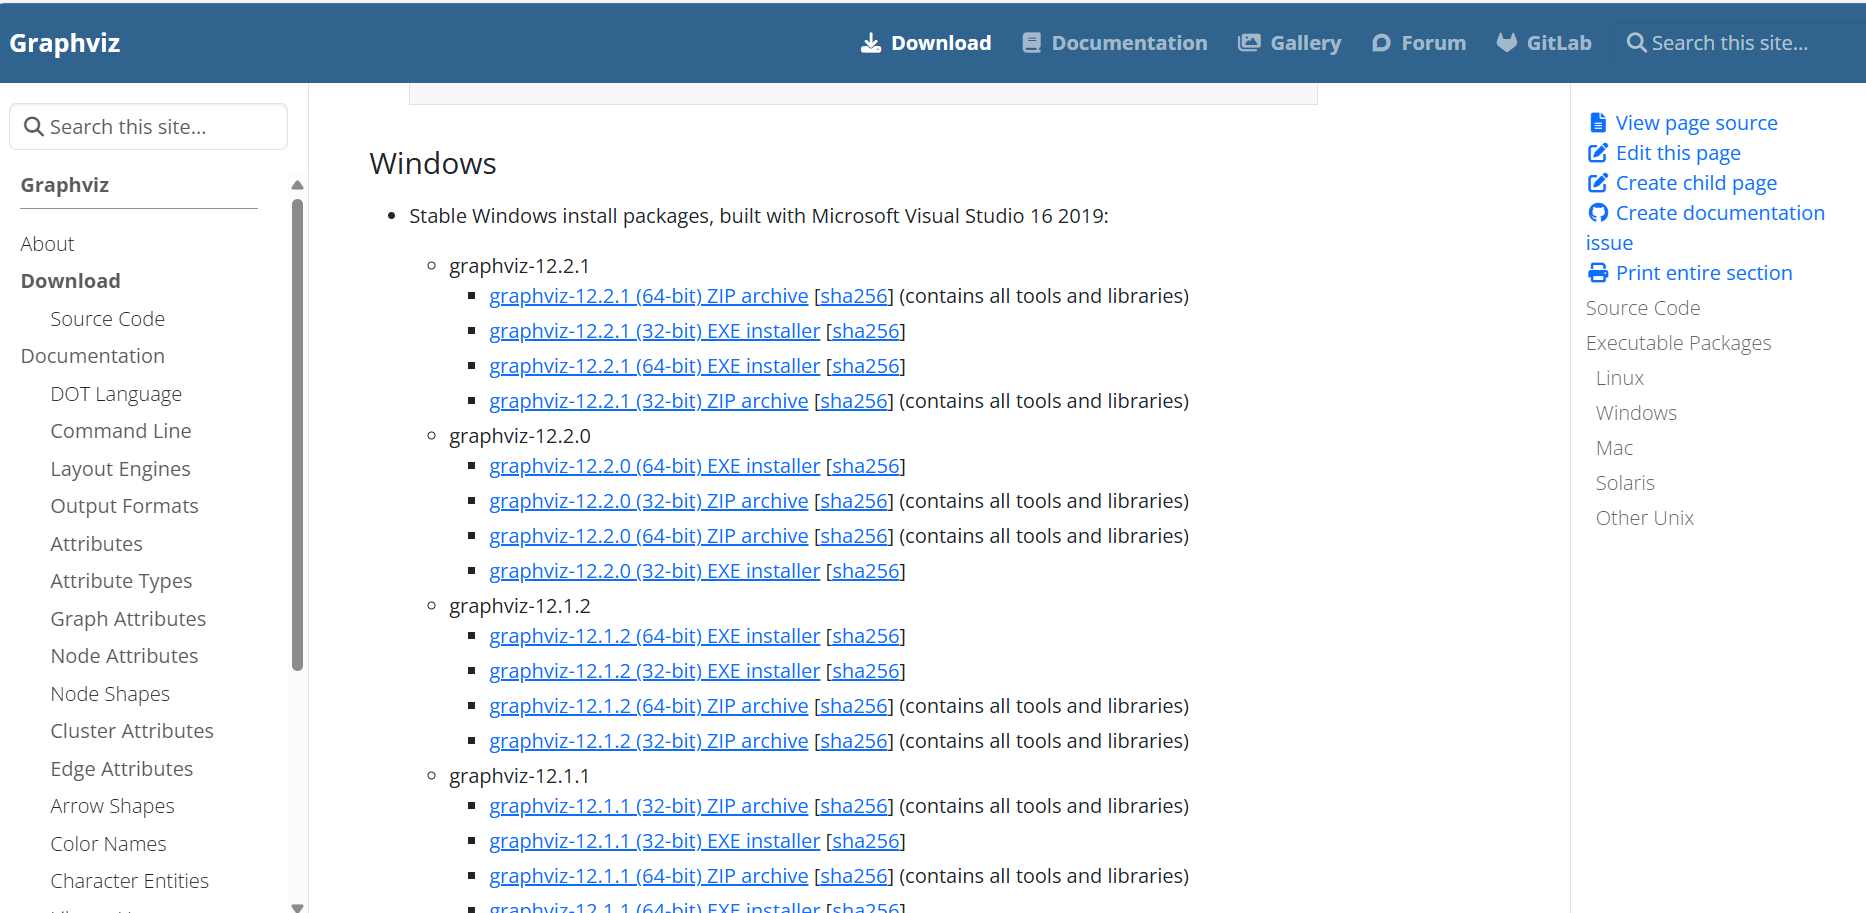The width and height of the screenshot is (1866, 913).
Task: Click the View page source file icon
Action: tap(1598, 123)
